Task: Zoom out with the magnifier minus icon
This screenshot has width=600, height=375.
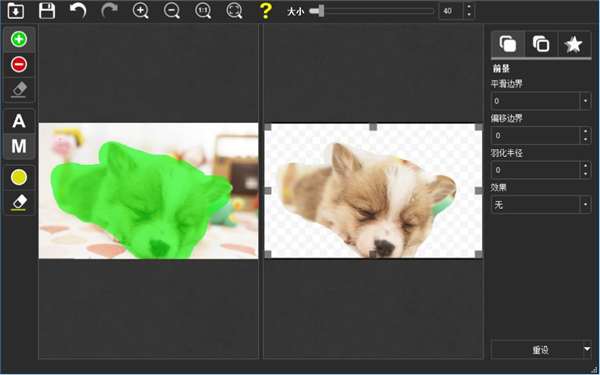Action: 172,11
